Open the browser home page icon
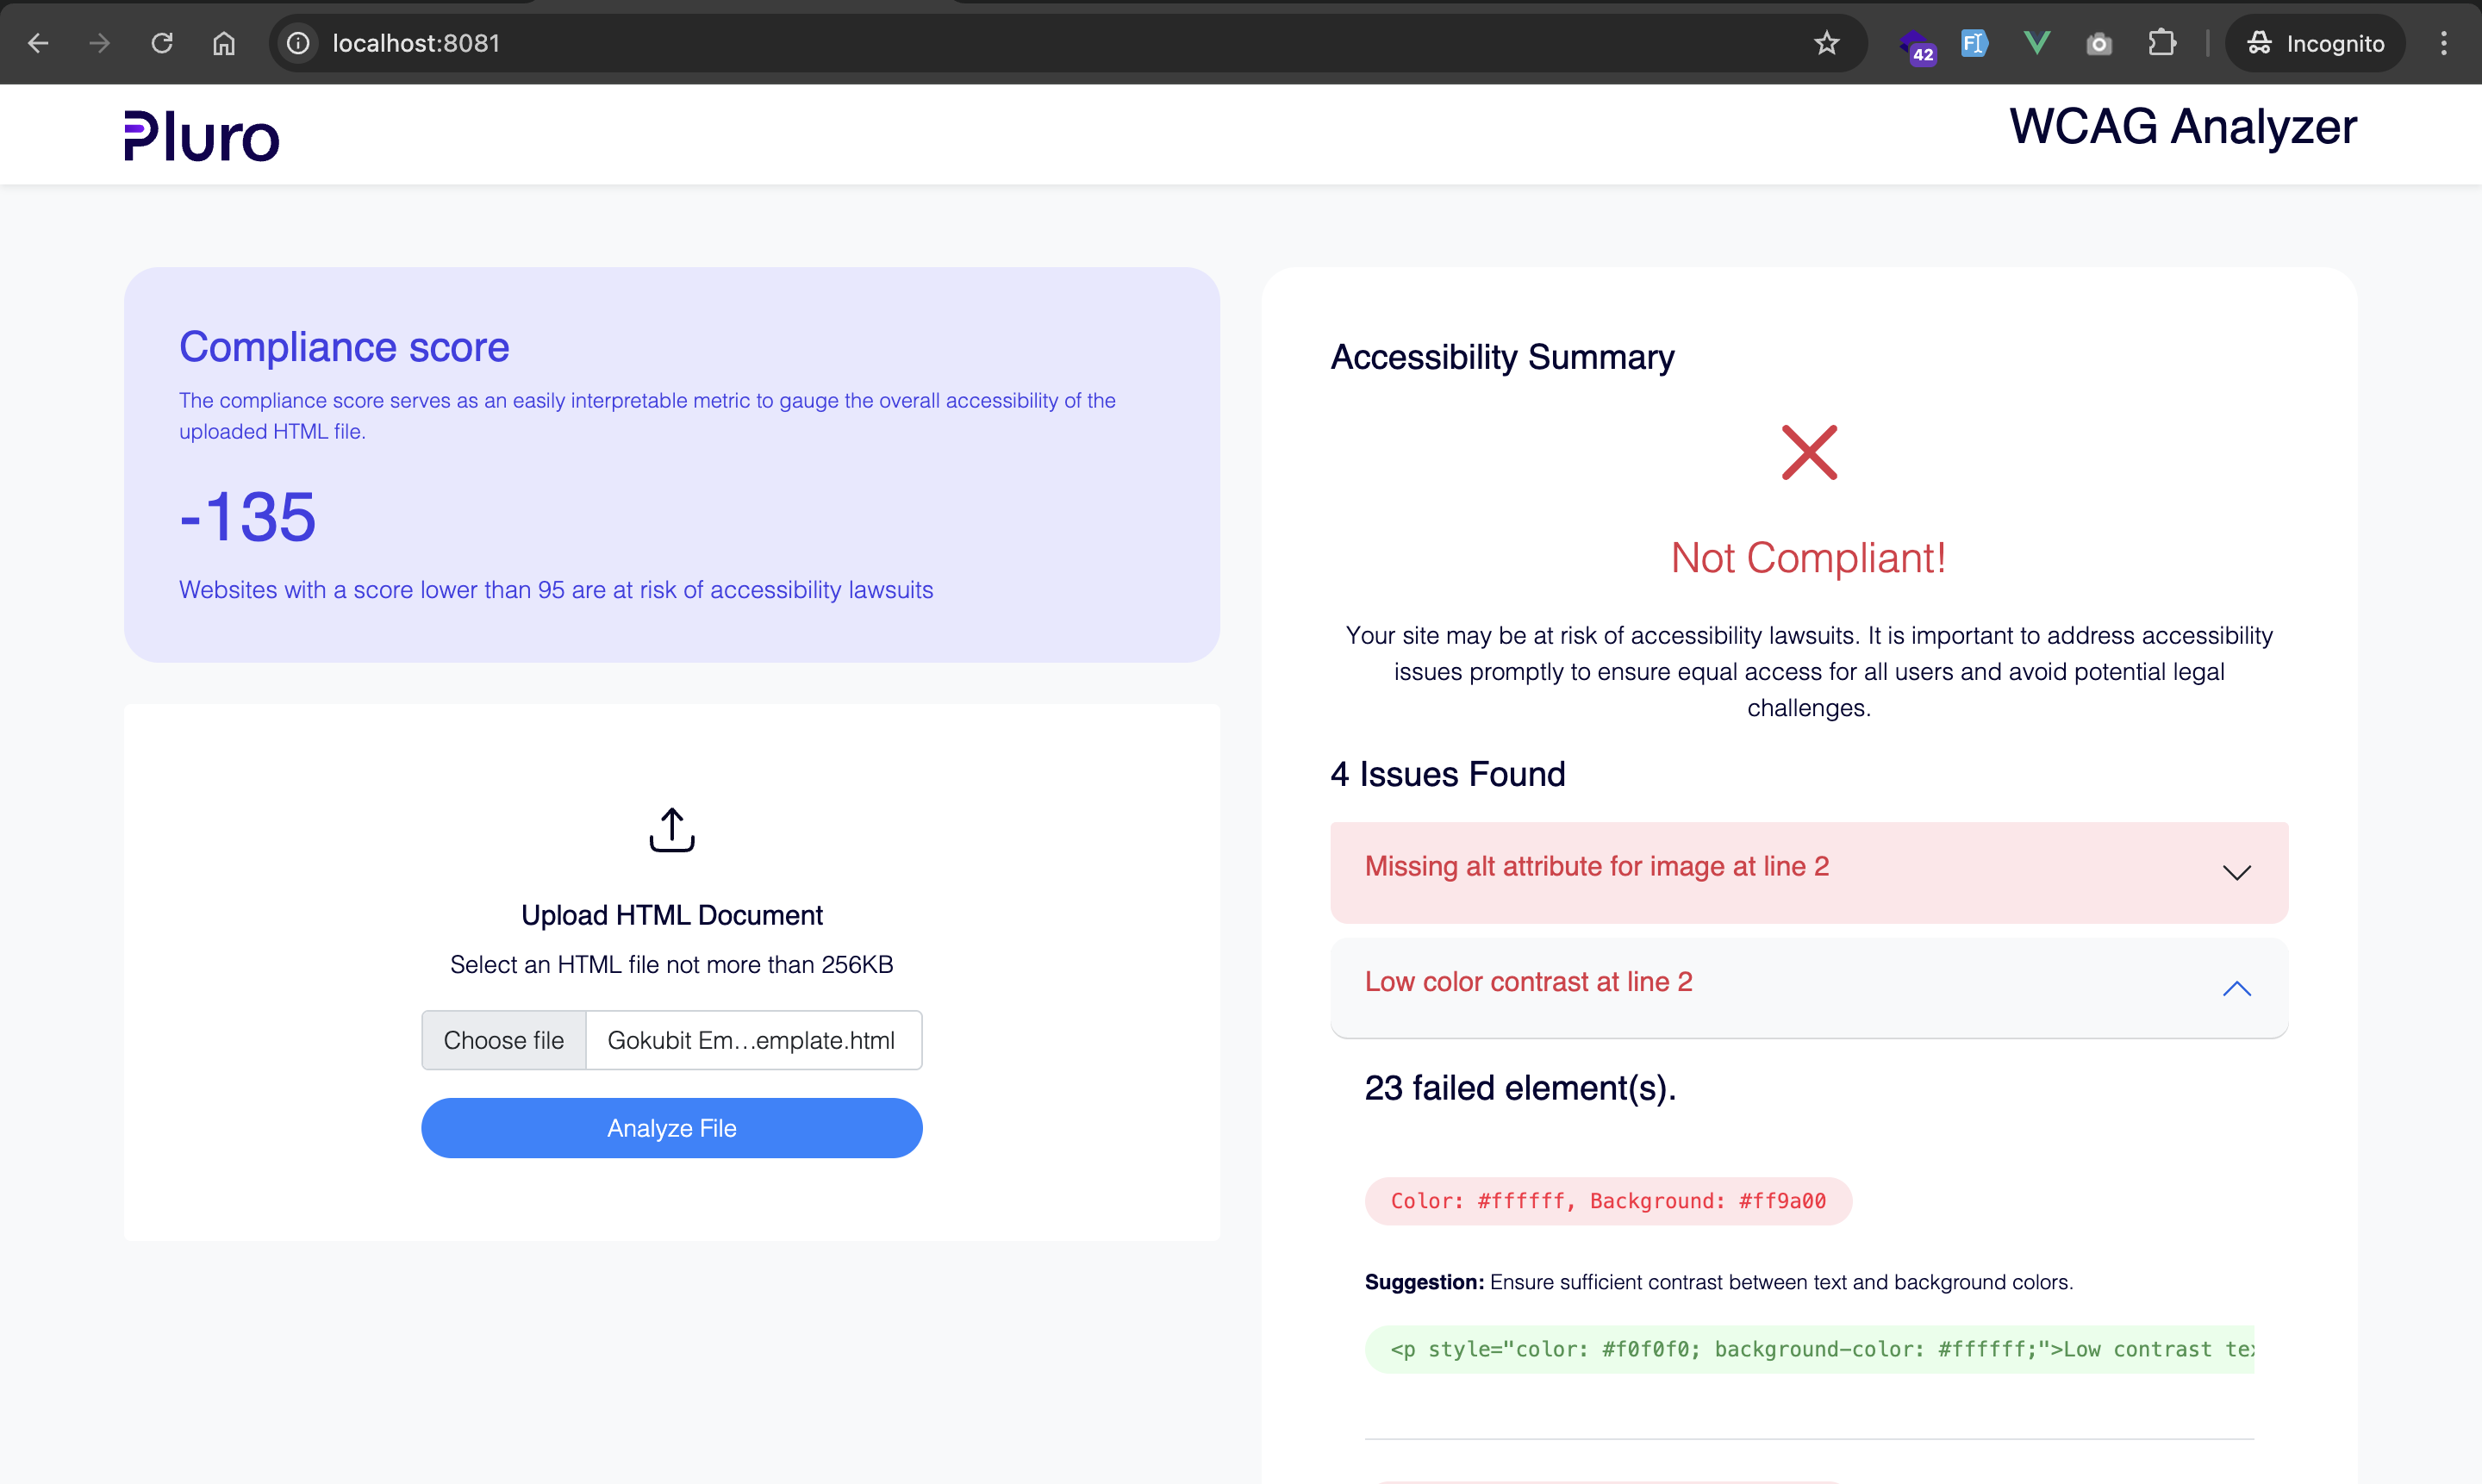2482x1484 pixels. [224, 43]
